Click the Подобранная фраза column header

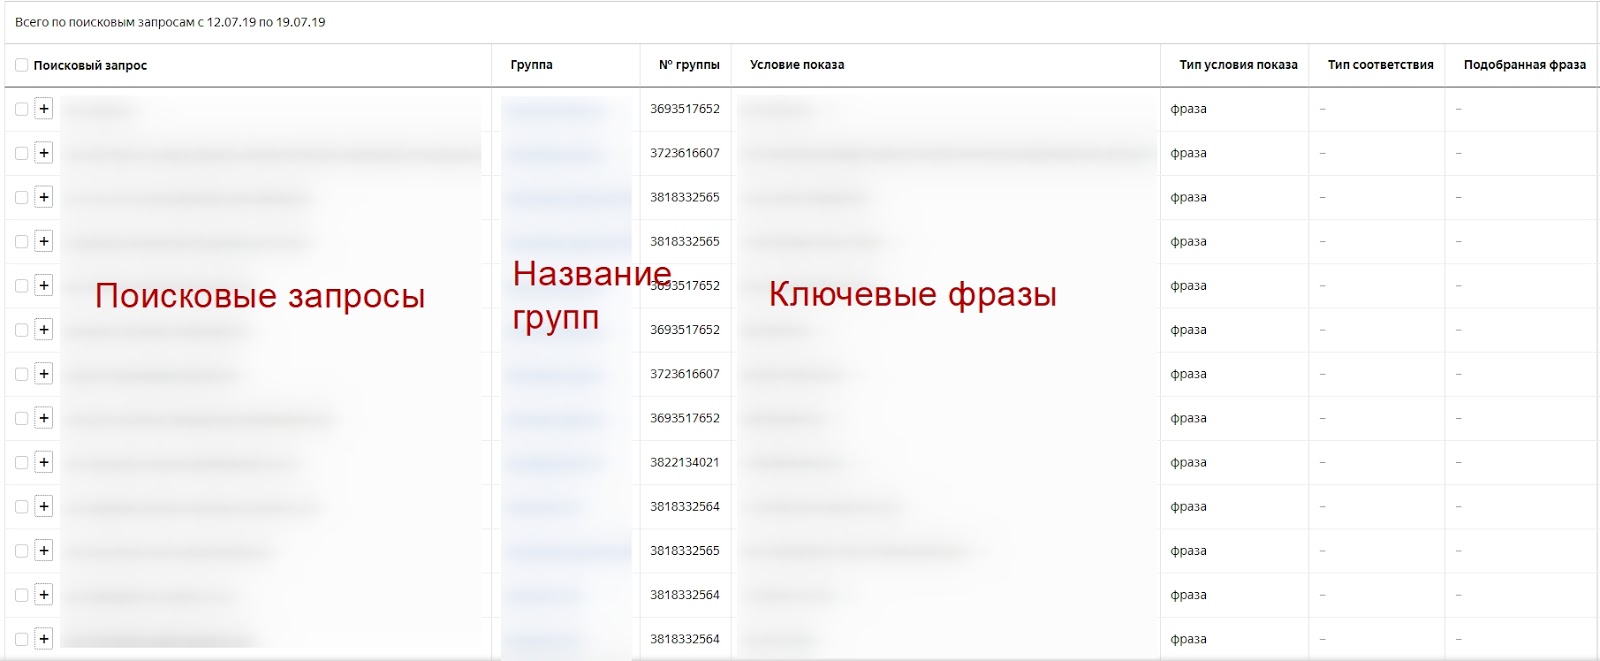(x=1524, y=65)
